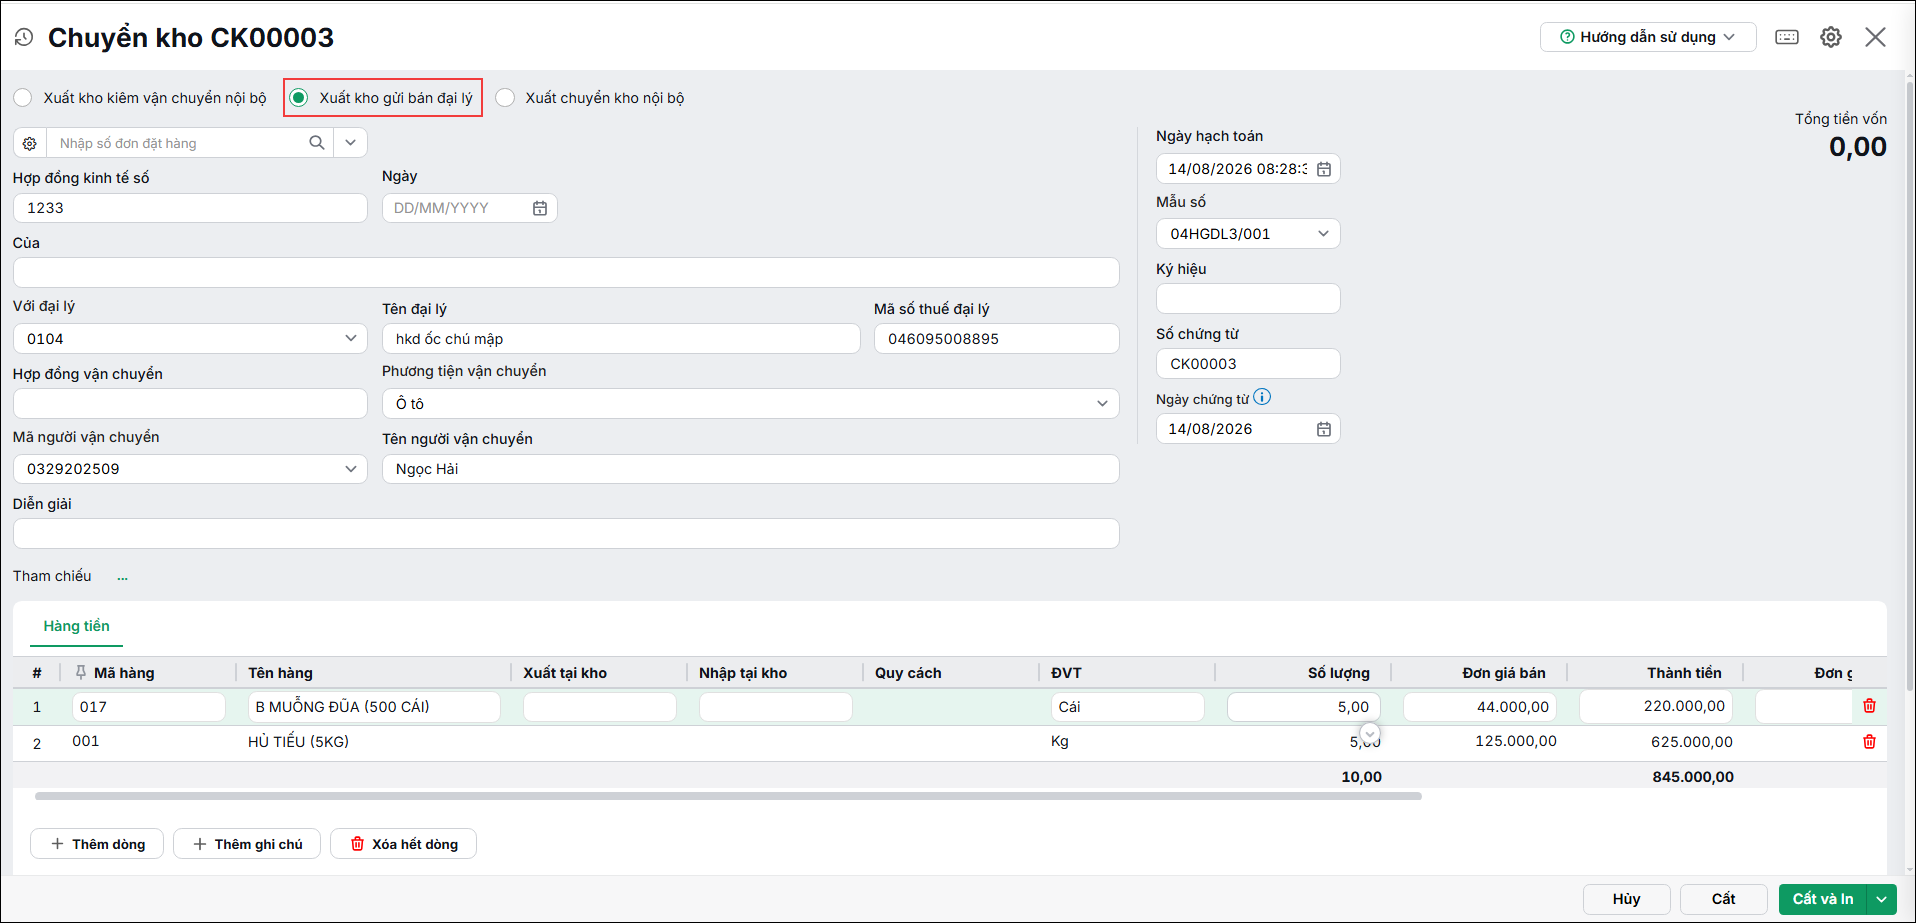Viewport: 1916px width, 923px height.
Task: Open the keyboard shortcuts icon
Action: (x=1787, y=37)
